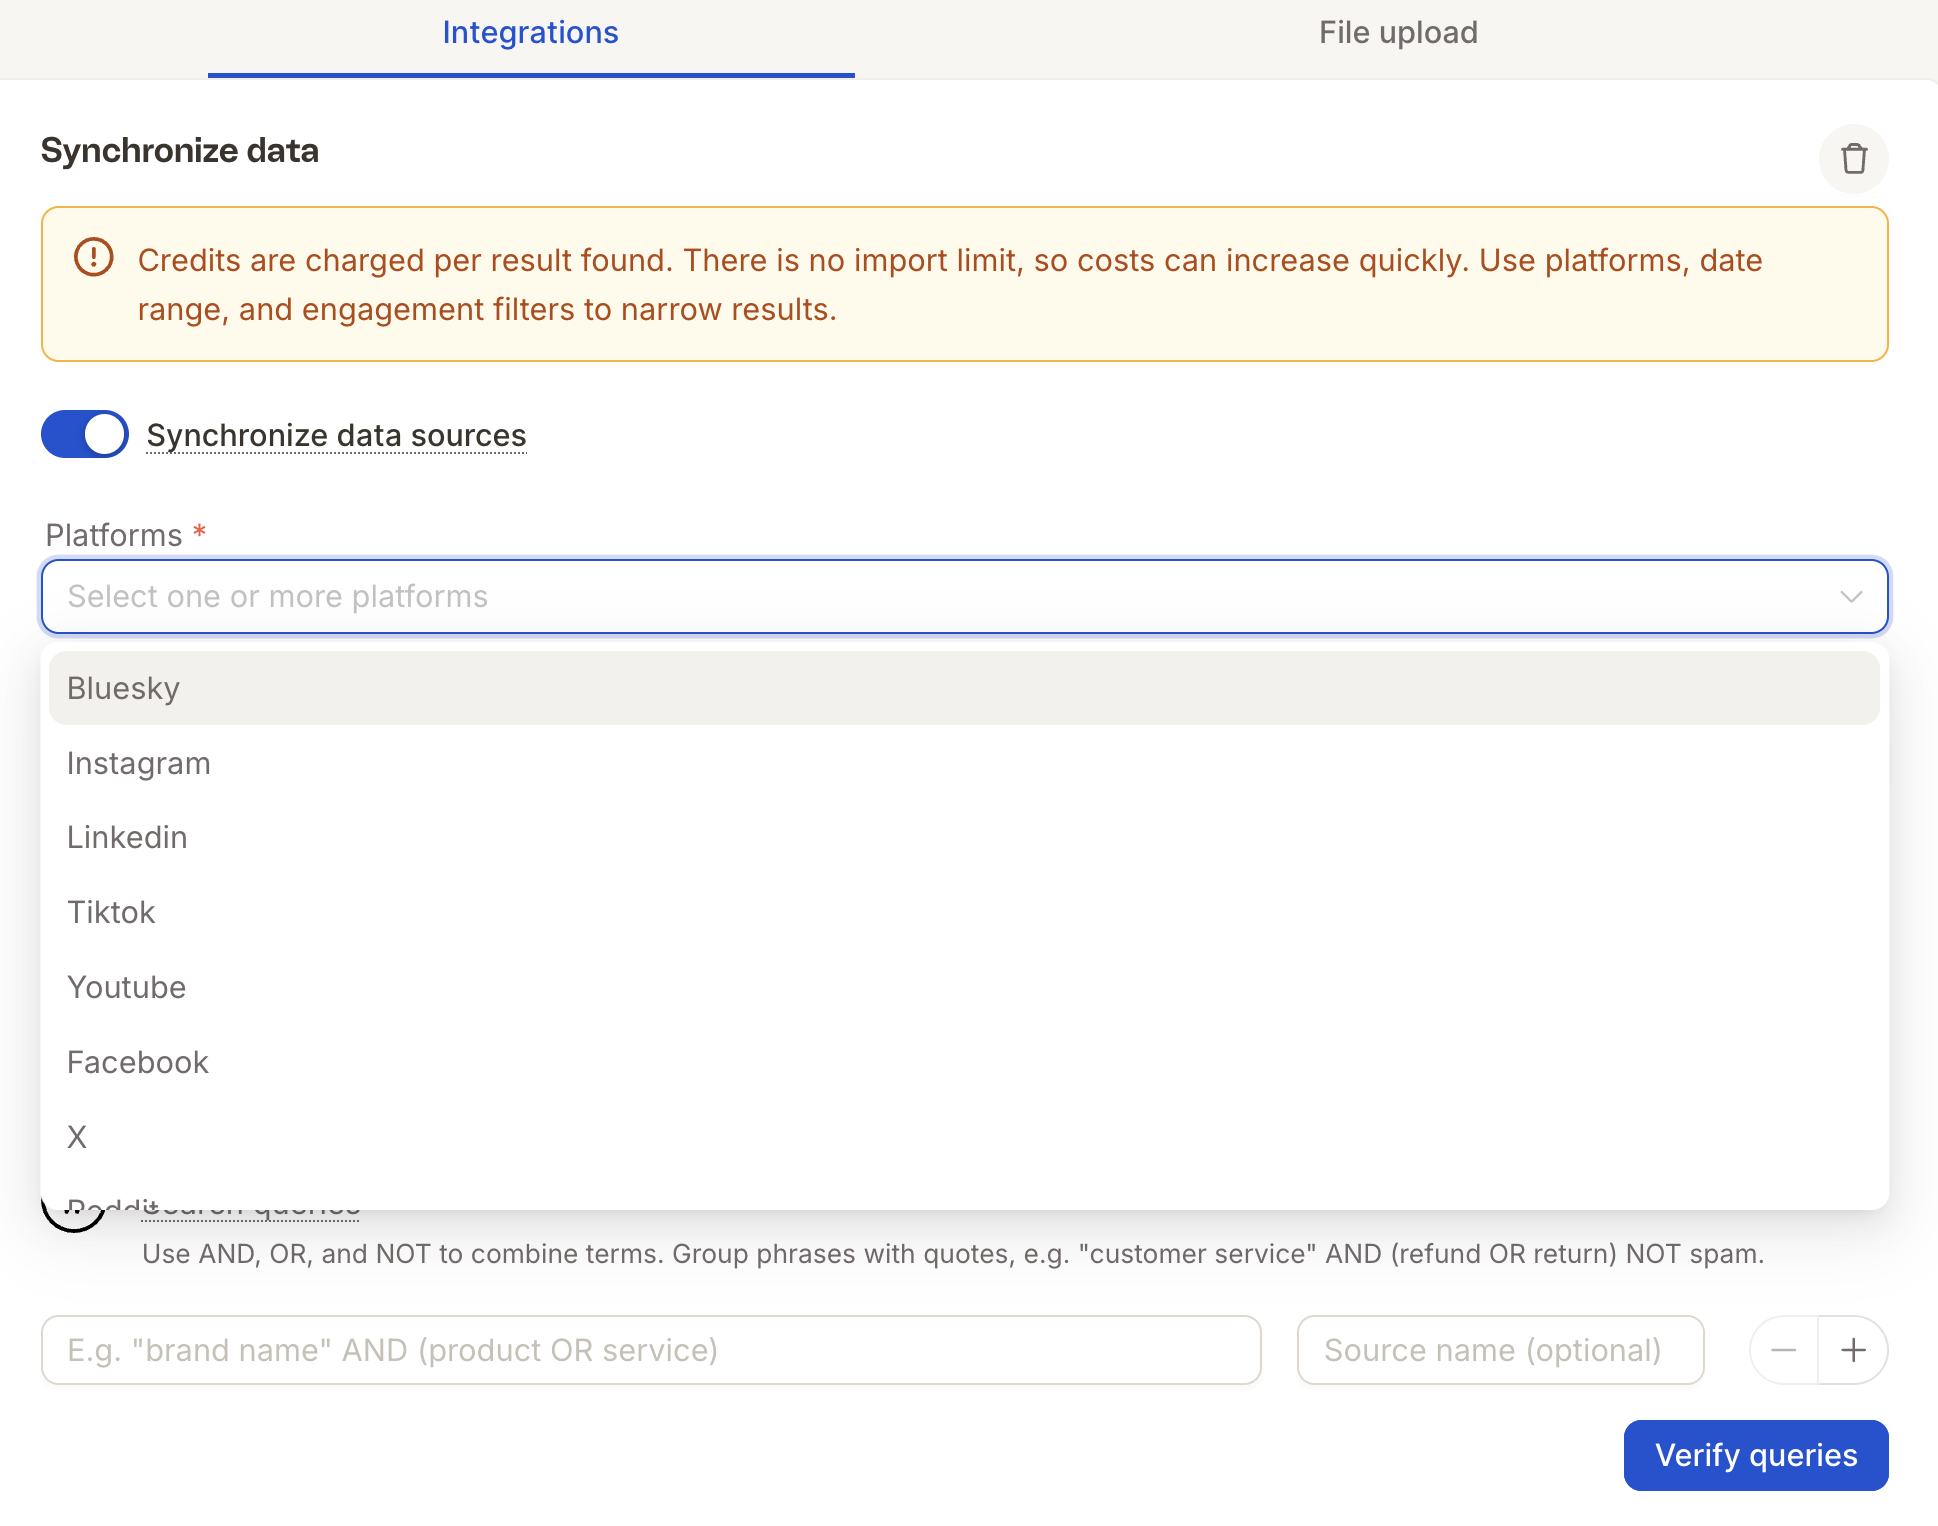Collapse the Platforms dropdown chevron
The height and width of the screenshot is (1526, 1938).
[1851, 597]
